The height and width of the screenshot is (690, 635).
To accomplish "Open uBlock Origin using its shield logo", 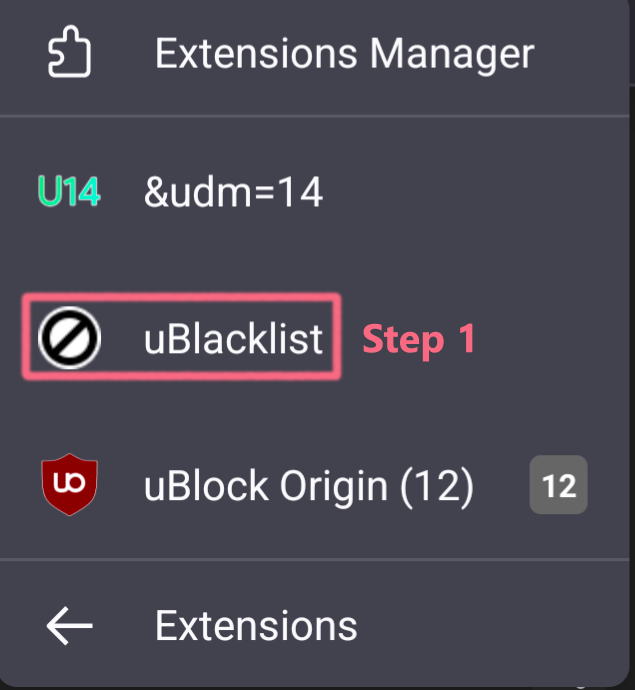I will tap(69, 486).
